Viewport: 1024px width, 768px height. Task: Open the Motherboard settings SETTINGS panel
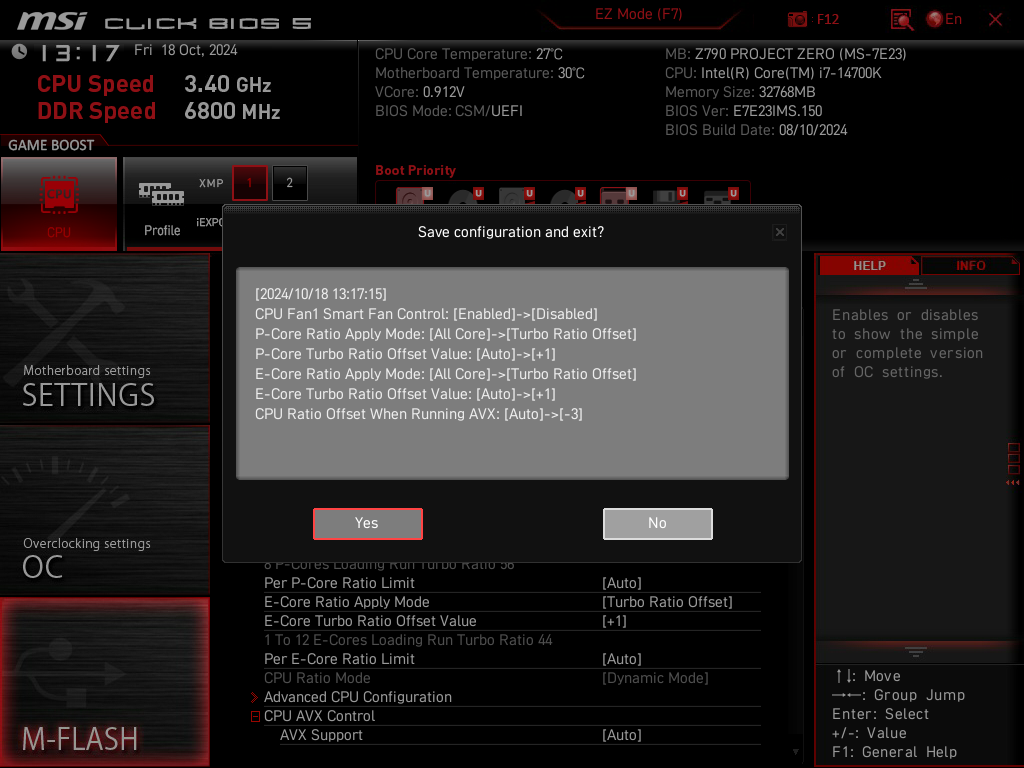tap(104, 338)
